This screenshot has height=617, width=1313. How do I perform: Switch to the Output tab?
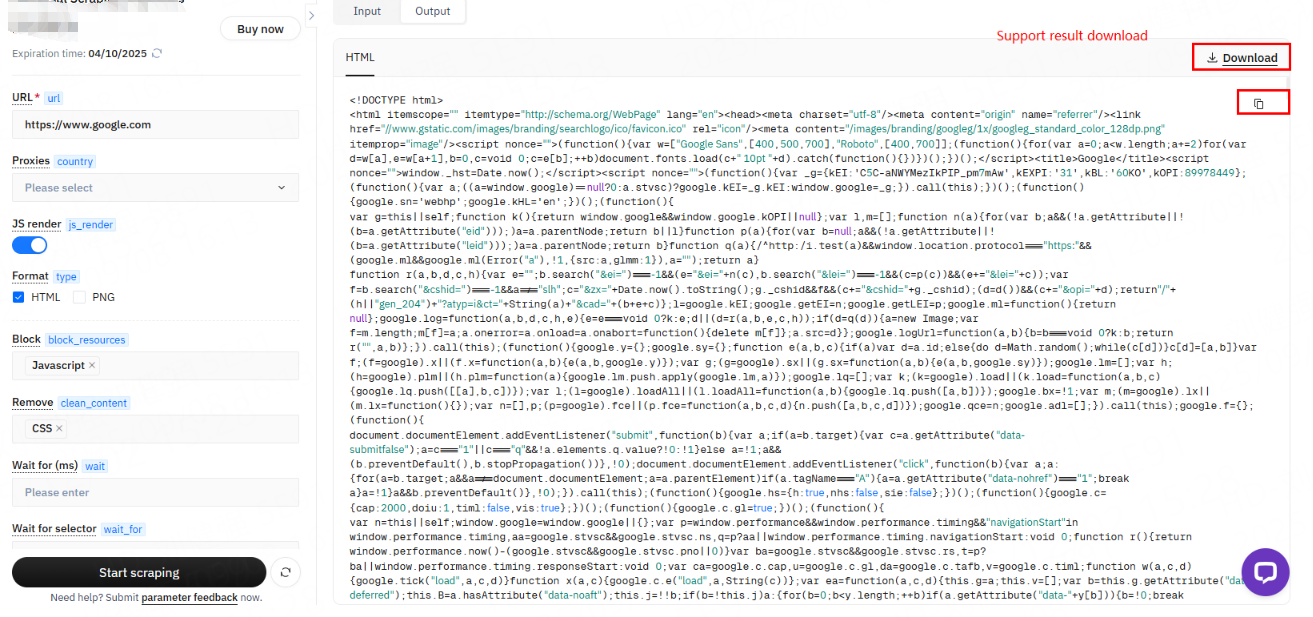point(433,11)
